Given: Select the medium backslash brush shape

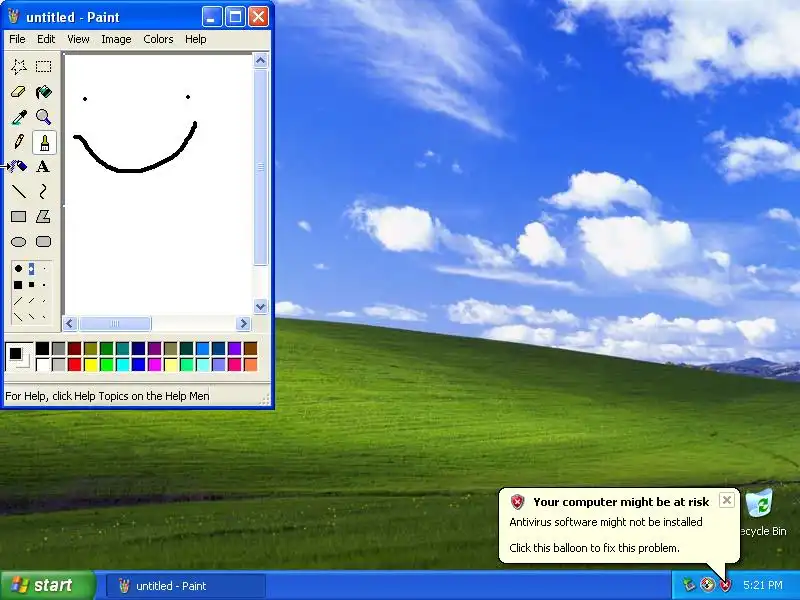Looking at the screenshot, I should [x=32, y=317].
